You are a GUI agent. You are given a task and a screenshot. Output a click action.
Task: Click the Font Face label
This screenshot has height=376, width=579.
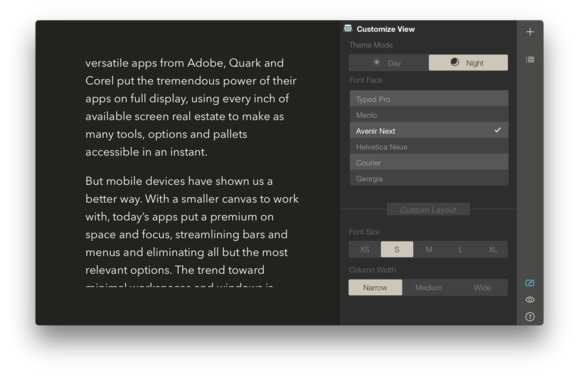click(x=366, y=80)
